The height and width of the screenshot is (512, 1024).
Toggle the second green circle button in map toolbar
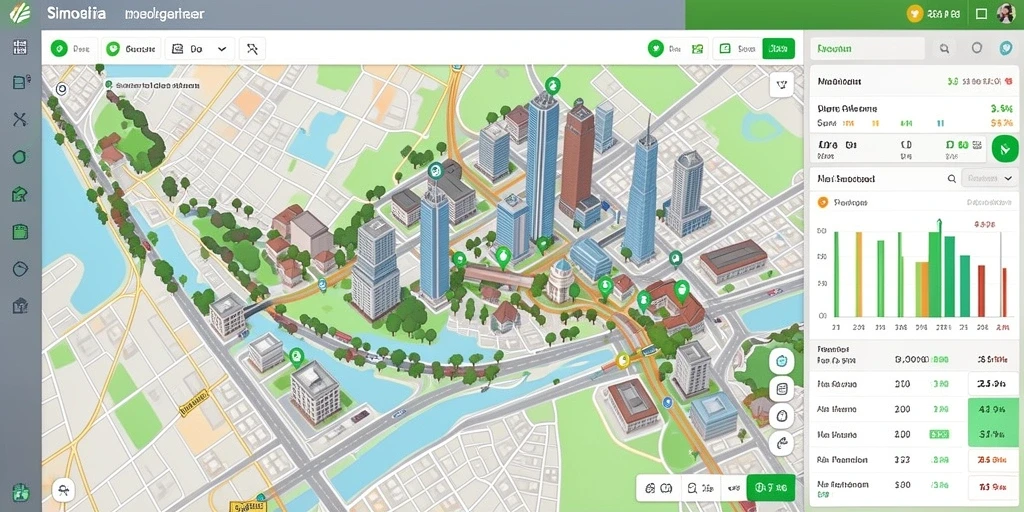point(113,48)
